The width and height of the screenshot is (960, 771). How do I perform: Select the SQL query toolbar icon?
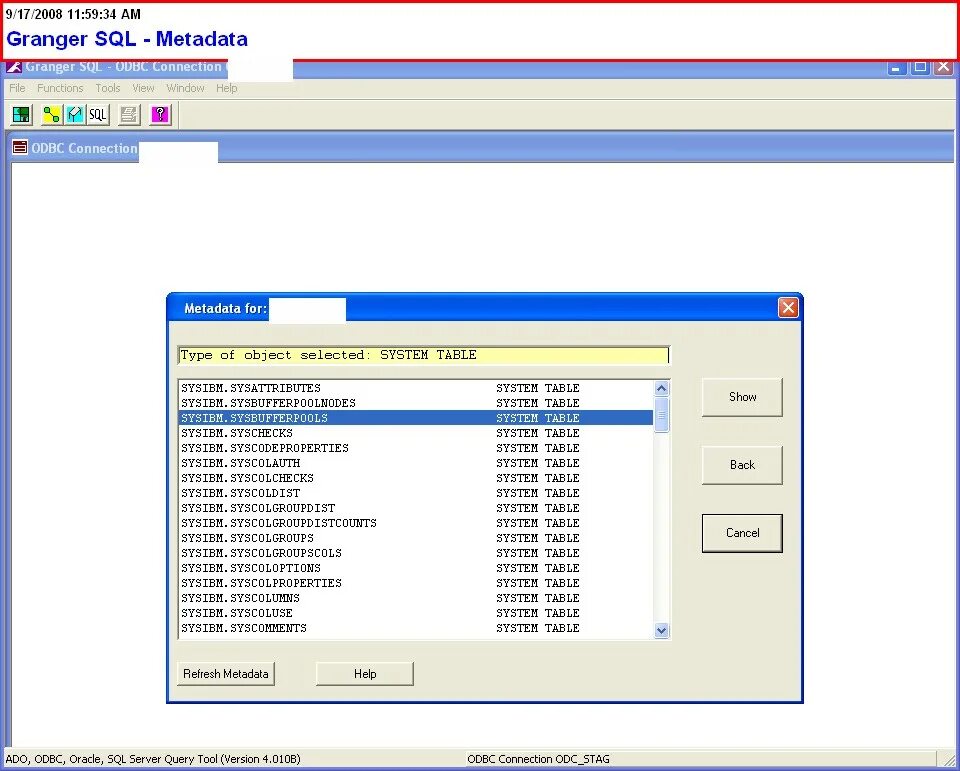(x=97, y=114)
